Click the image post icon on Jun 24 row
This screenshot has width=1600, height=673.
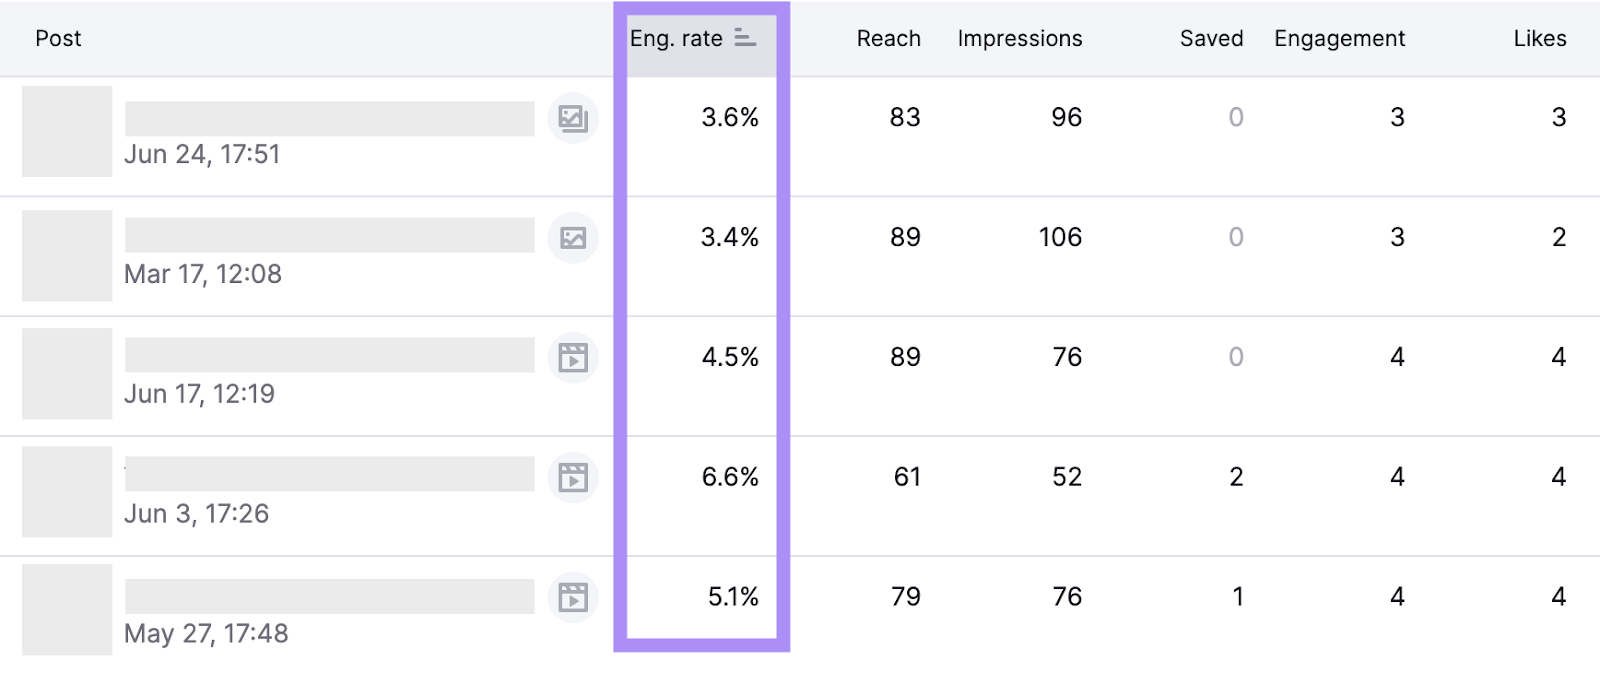click(x=573, y=119)
